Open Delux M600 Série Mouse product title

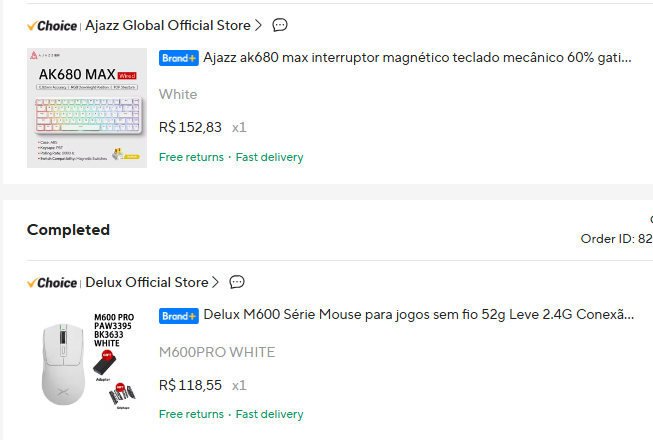tap(419, 315)
